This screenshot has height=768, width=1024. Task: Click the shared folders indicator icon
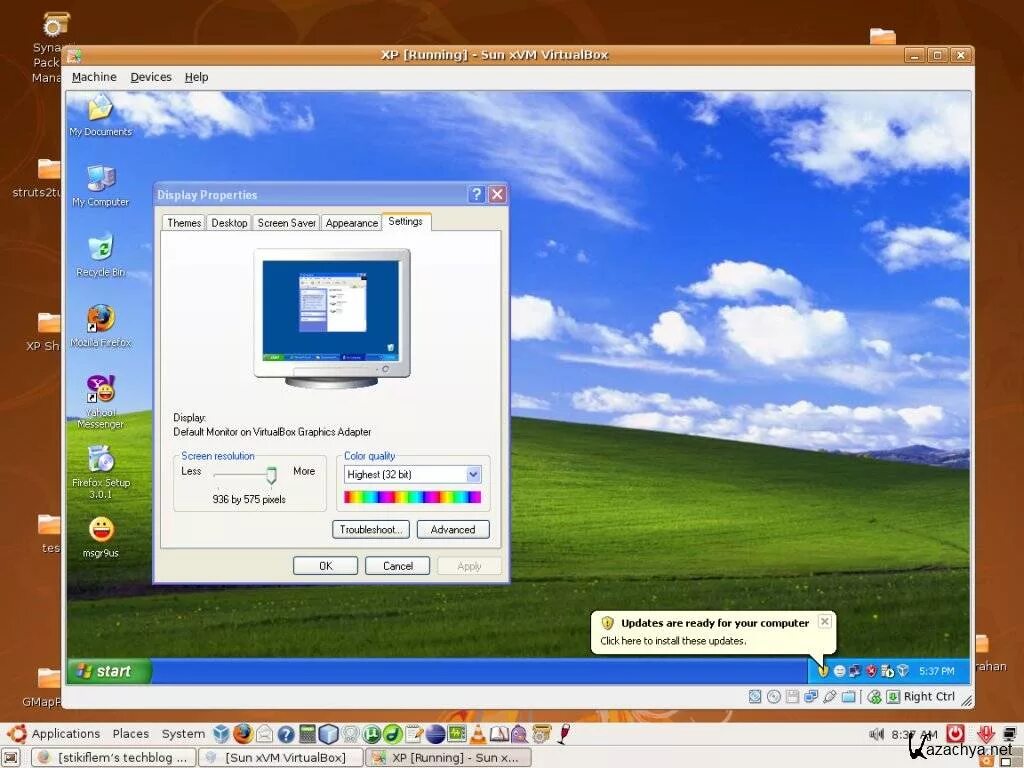tap(848, 697)
